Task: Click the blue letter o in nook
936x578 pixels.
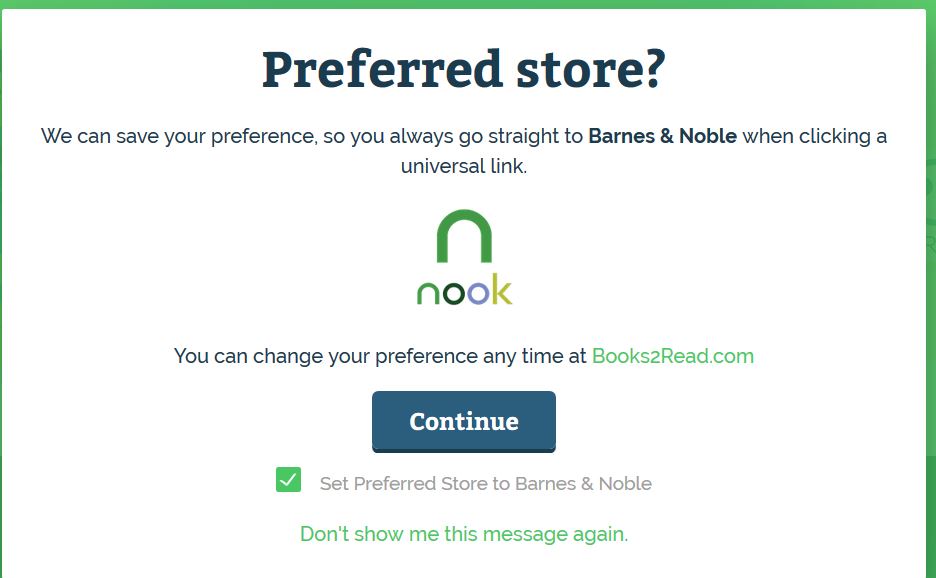Action: pos(478,292)
